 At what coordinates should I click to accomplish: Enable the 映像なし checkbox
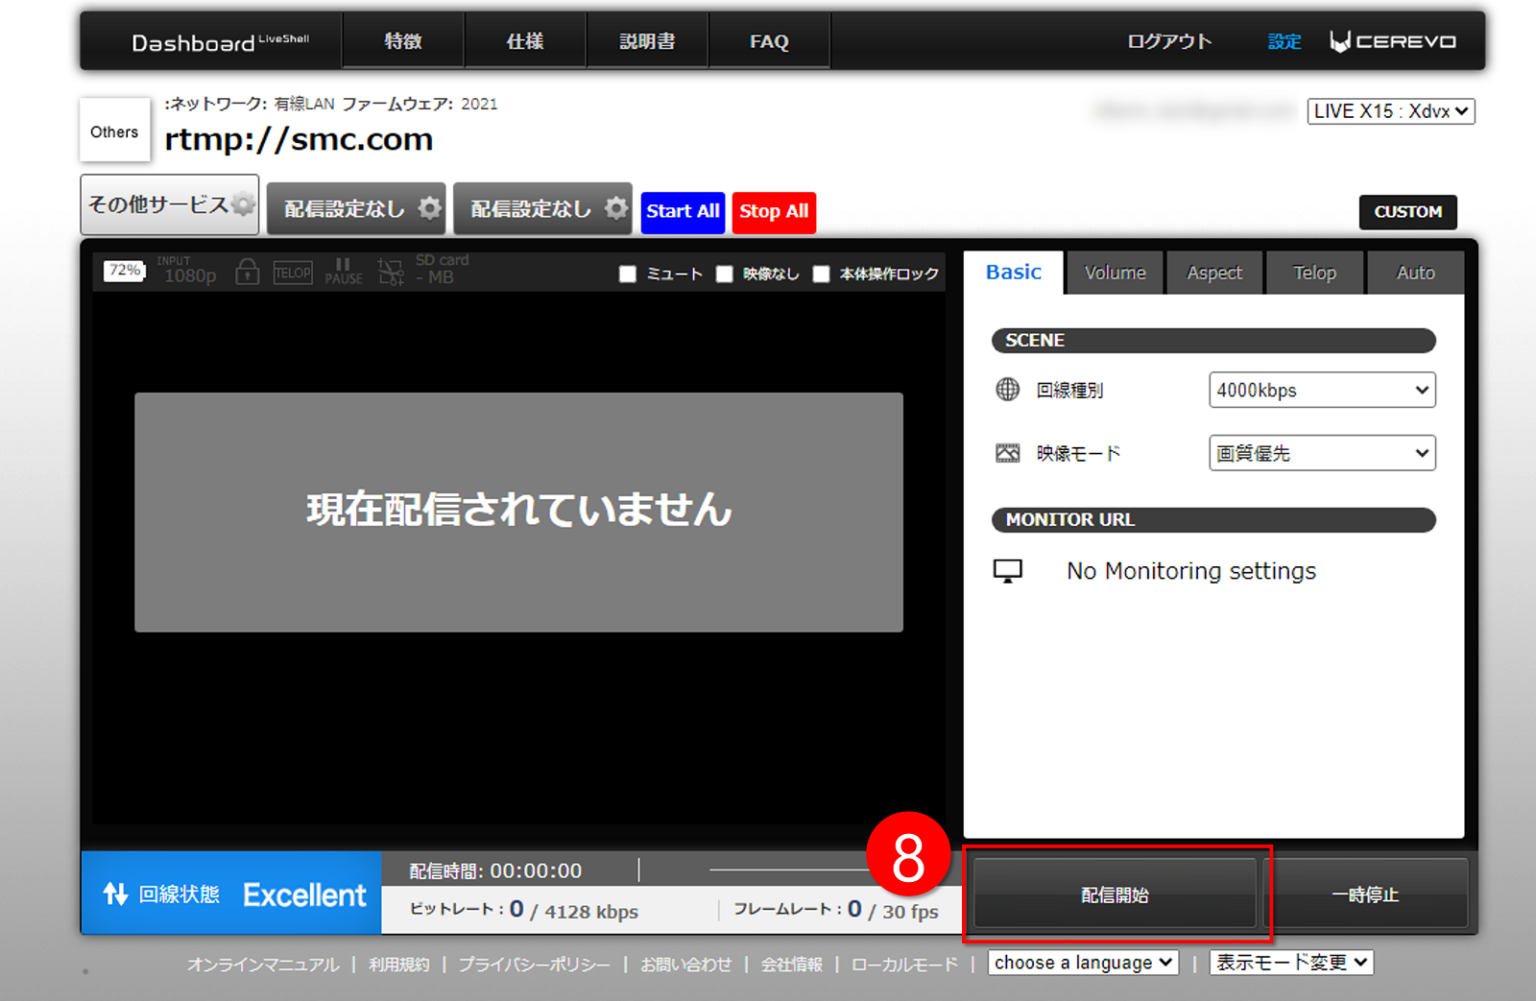(725, 274)
